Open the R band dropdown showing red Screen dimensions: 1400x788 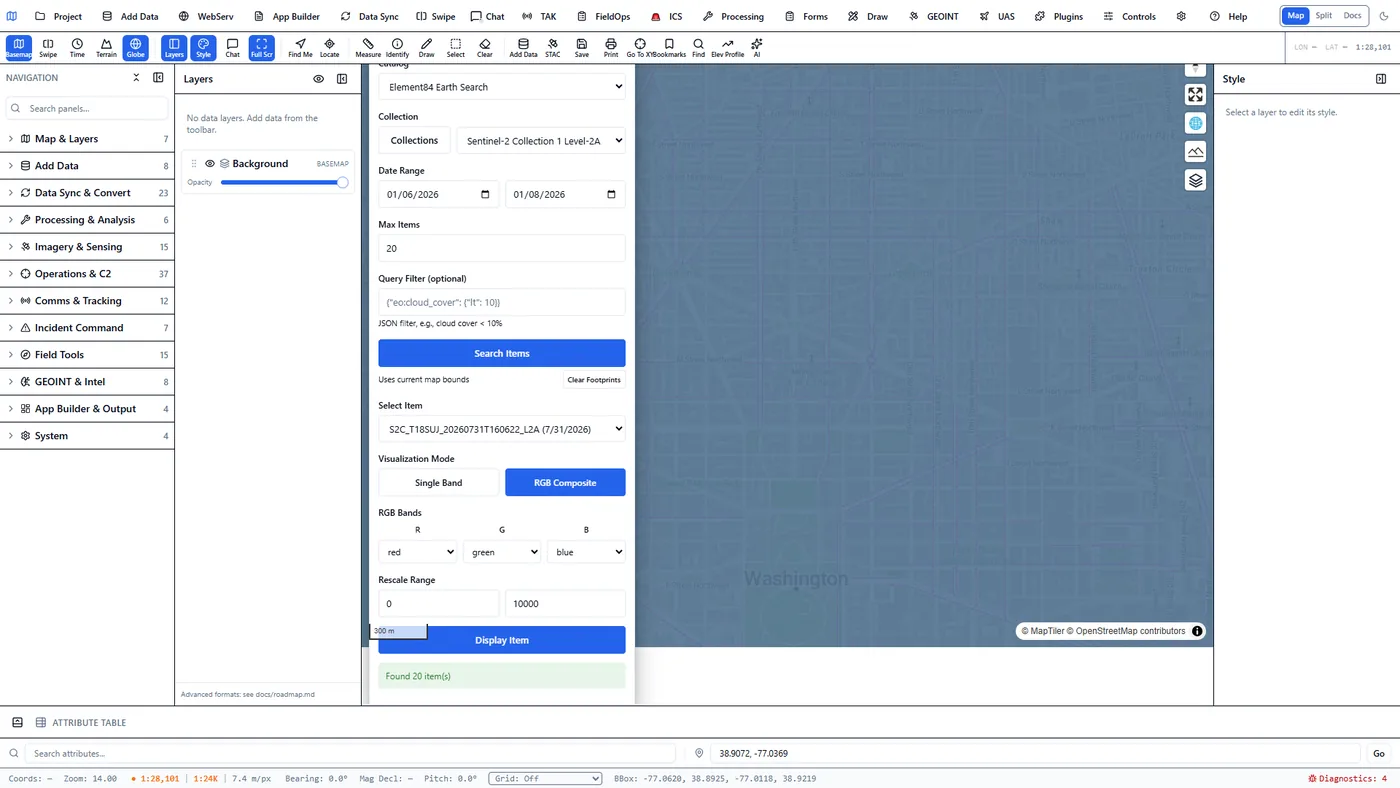pyautogui.click(x=418, y=552)
